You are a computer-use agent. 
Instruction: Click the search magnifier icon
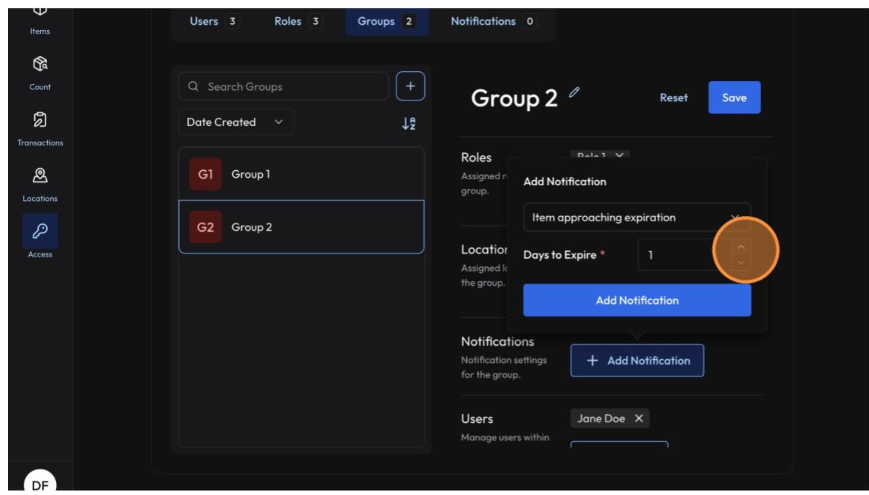(x=193, y=86)
